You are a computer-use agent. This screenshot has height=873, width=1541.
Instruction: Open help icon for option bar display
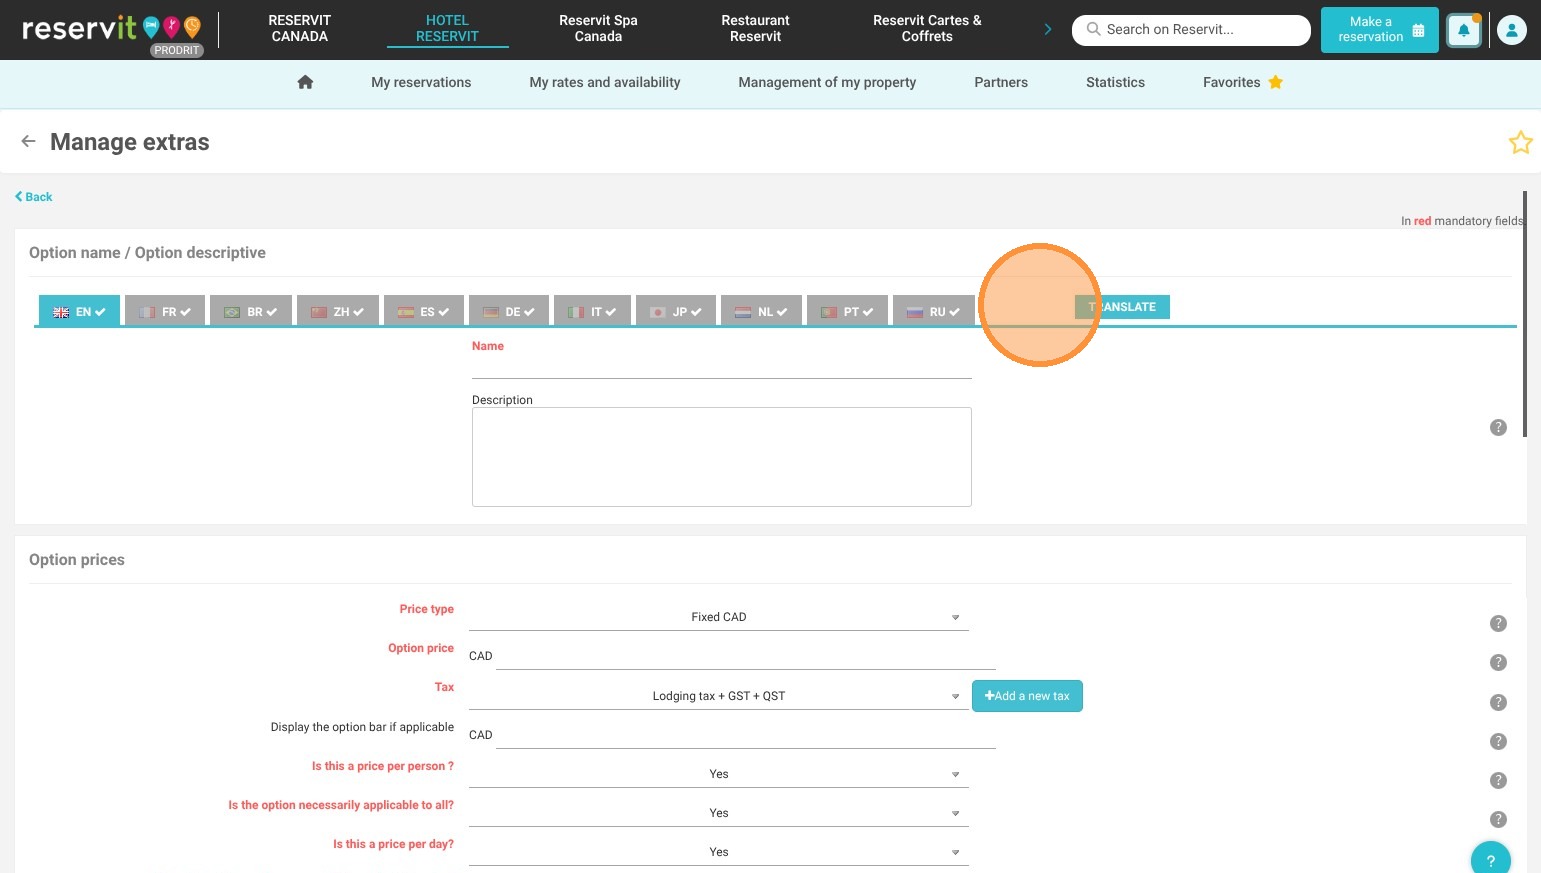coord(1498,741)
